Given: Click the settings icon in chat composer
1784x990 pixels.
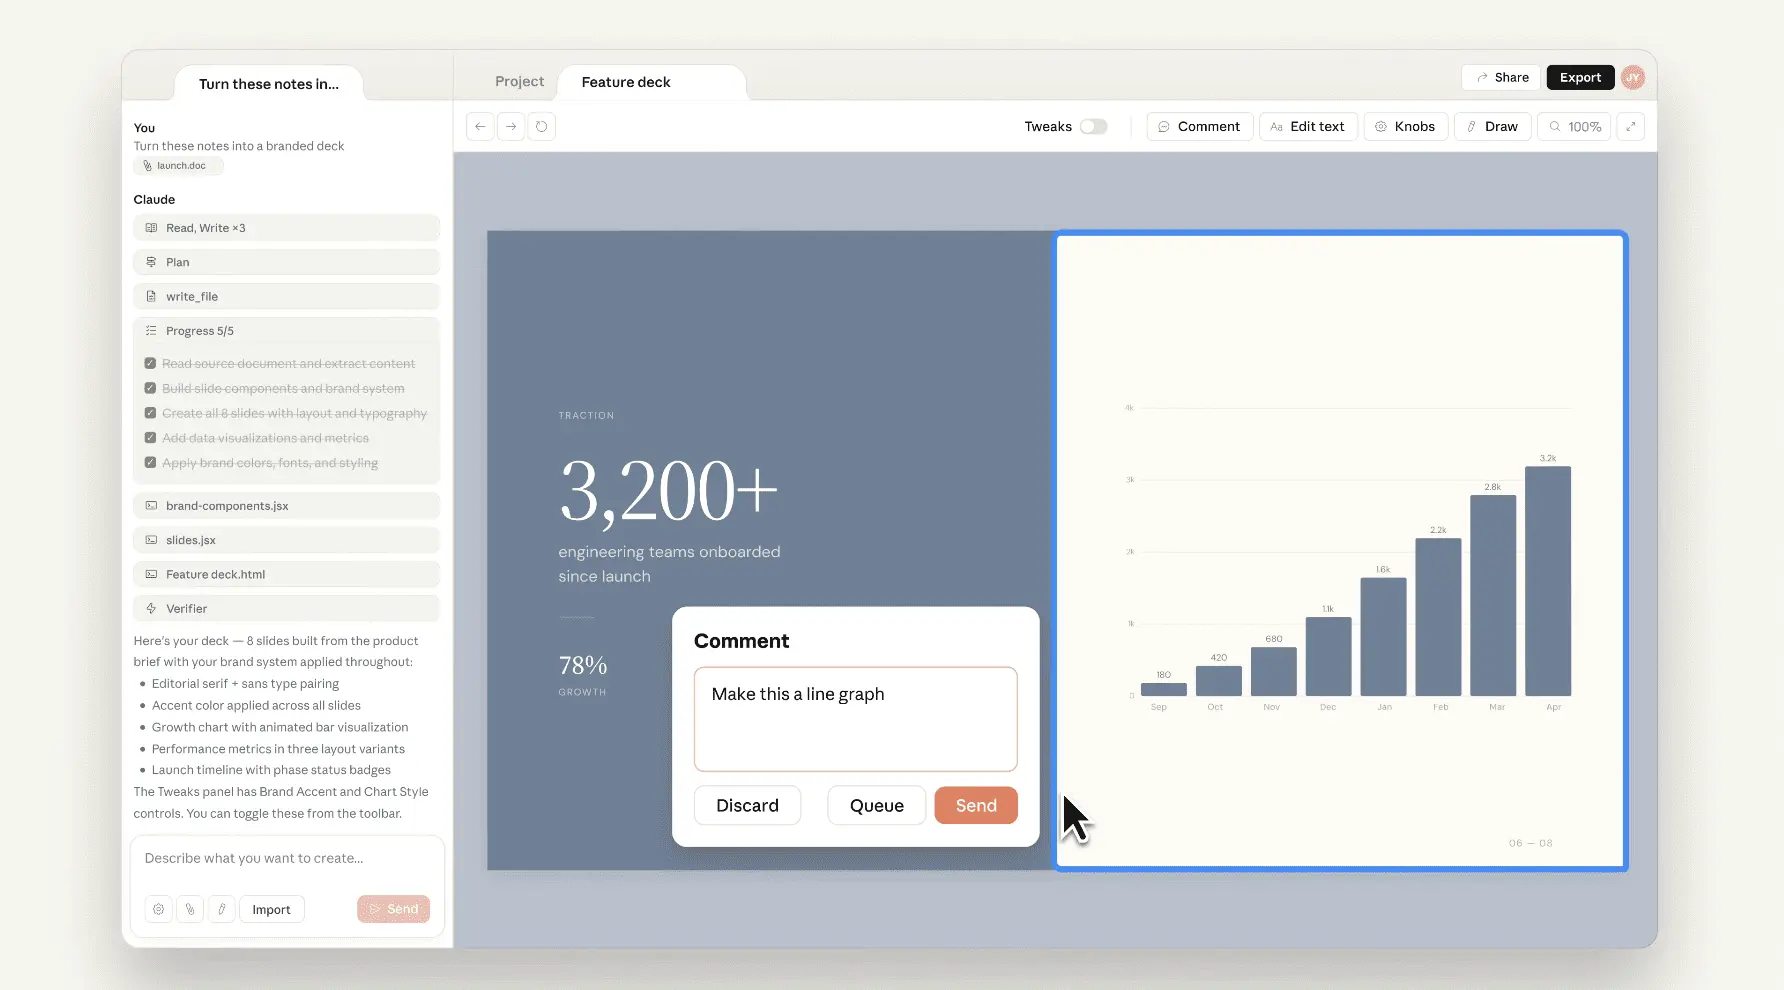Looking at the screenshot, I should [x=158, y=909].
